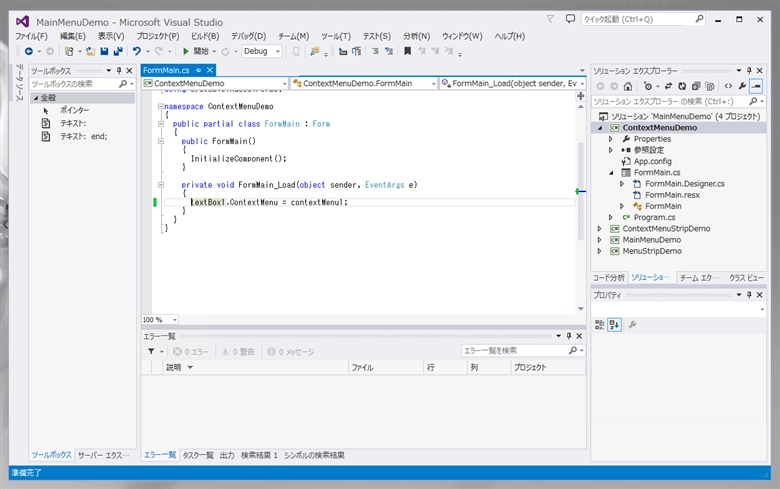Open the 表示(V) menu

pos(111,36)
